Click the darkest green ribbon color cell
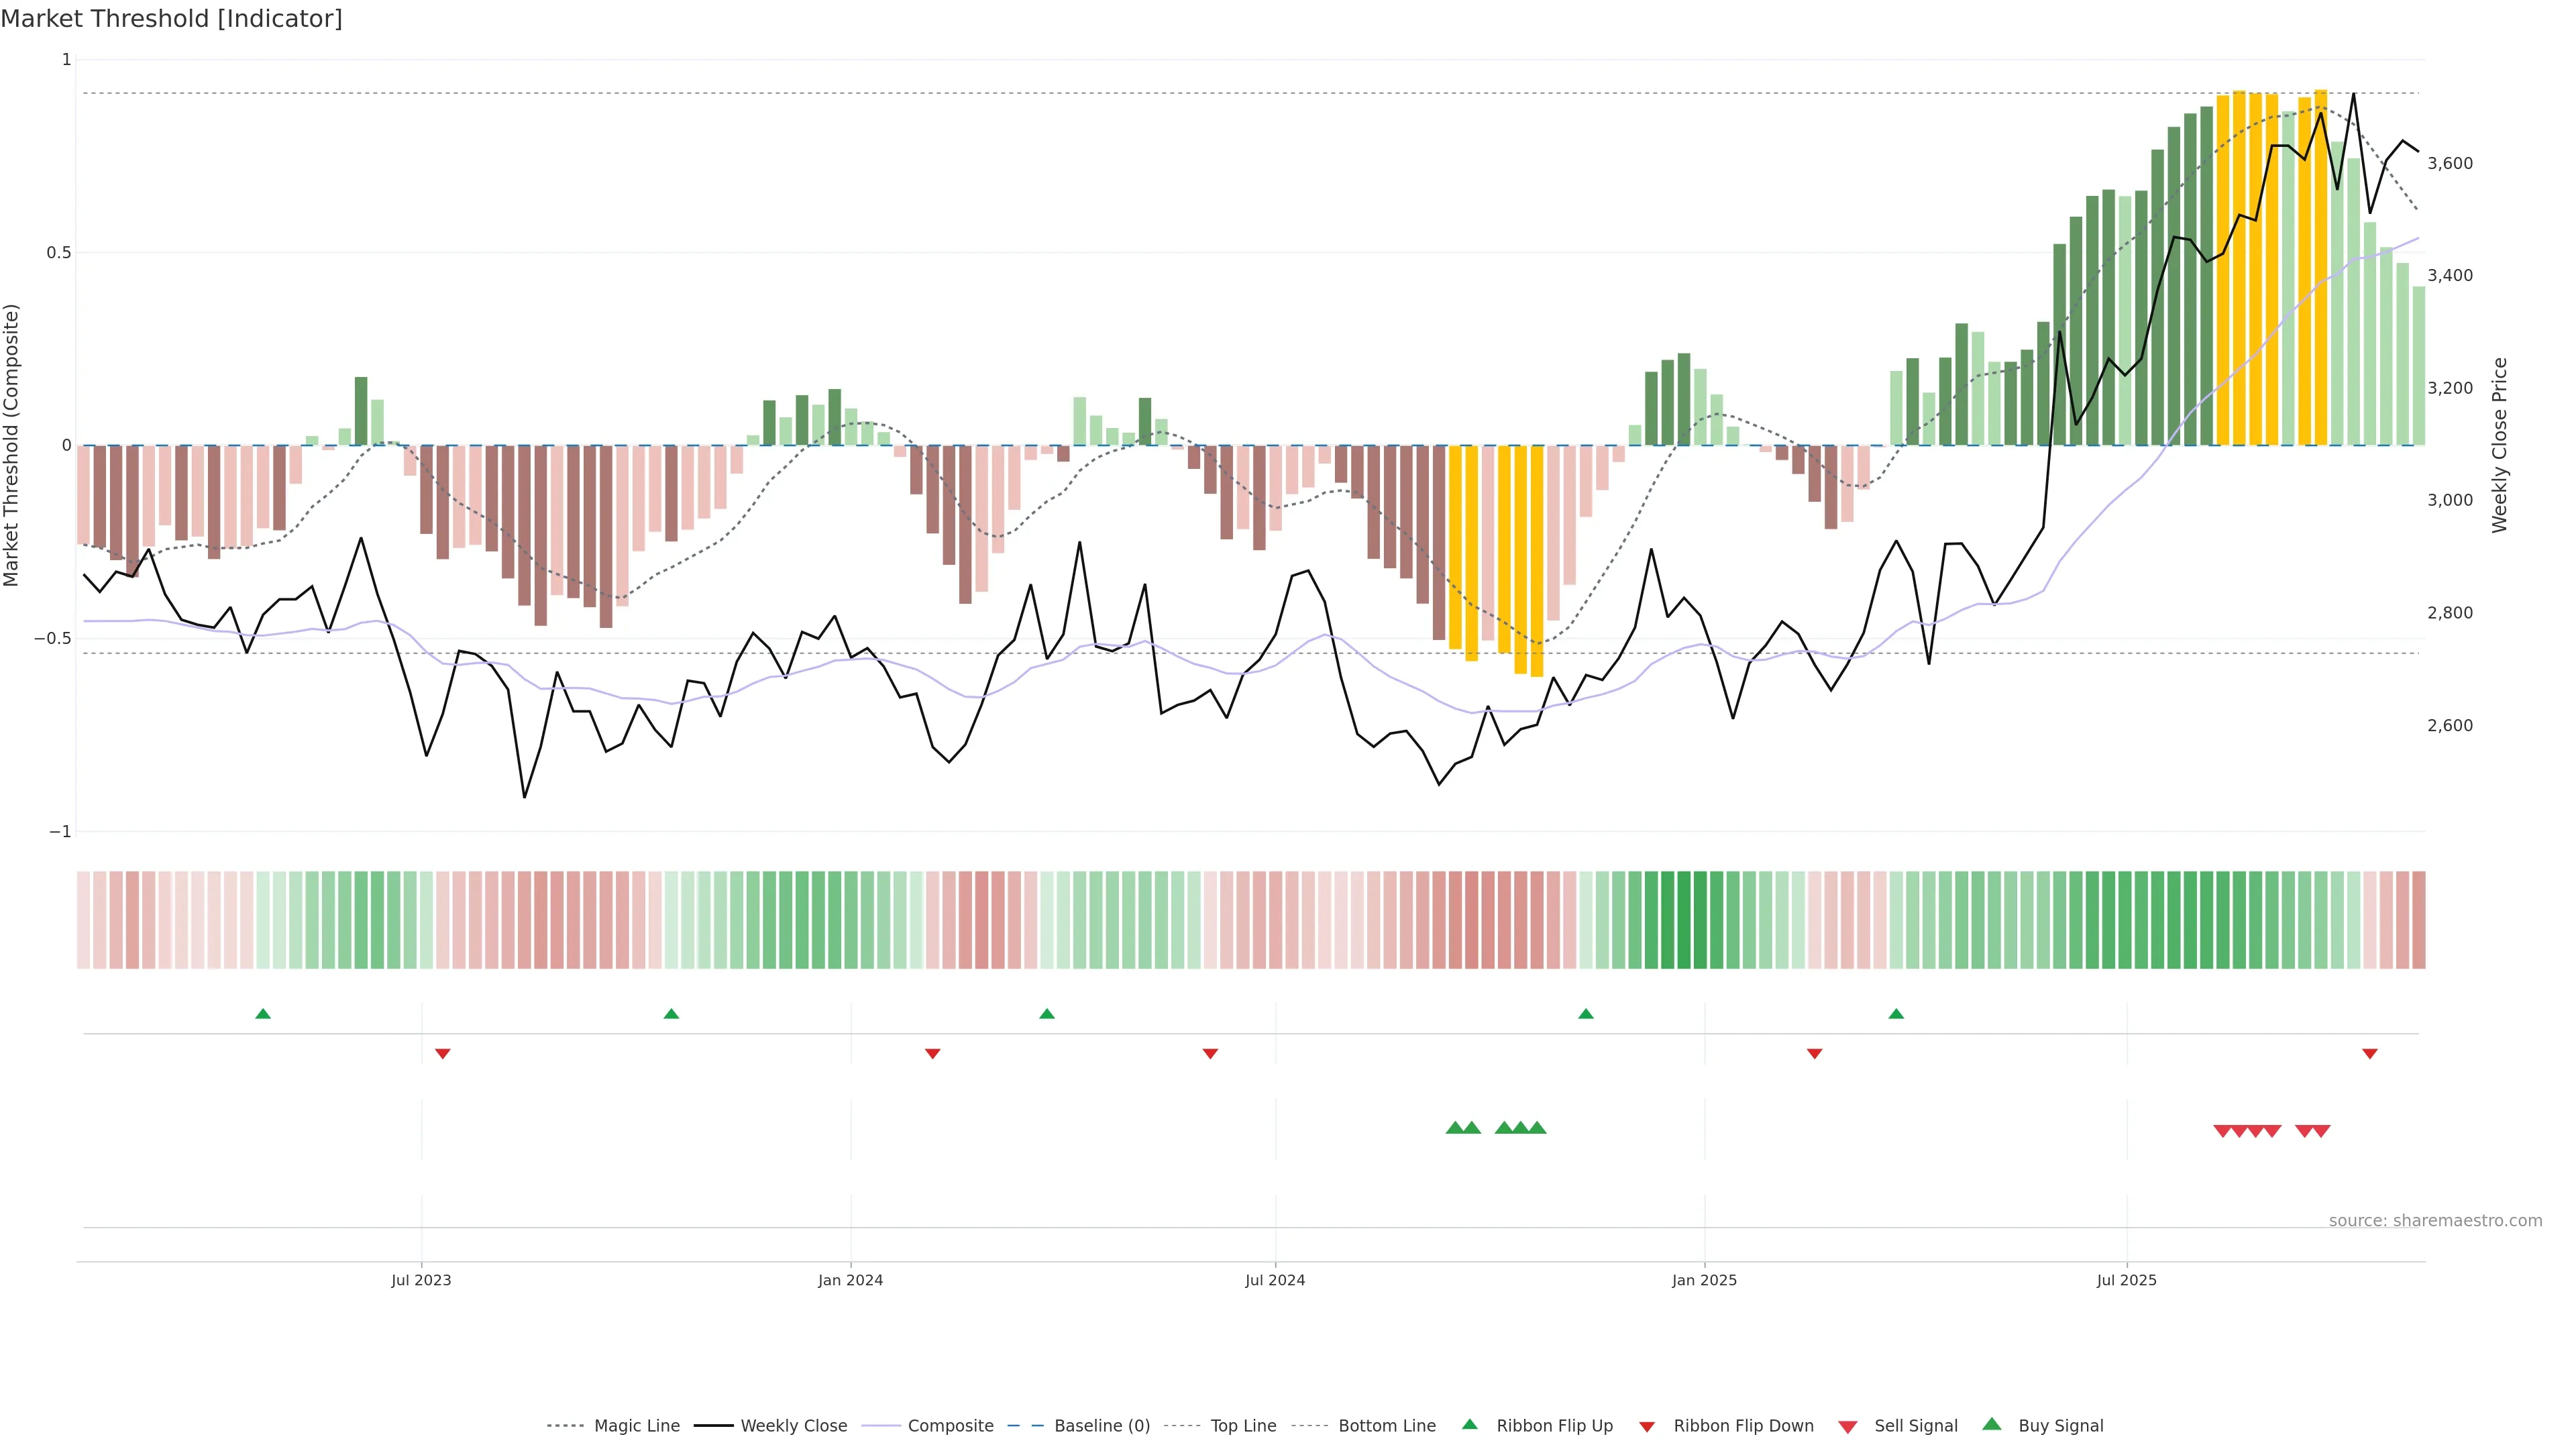 point(1684,920)
